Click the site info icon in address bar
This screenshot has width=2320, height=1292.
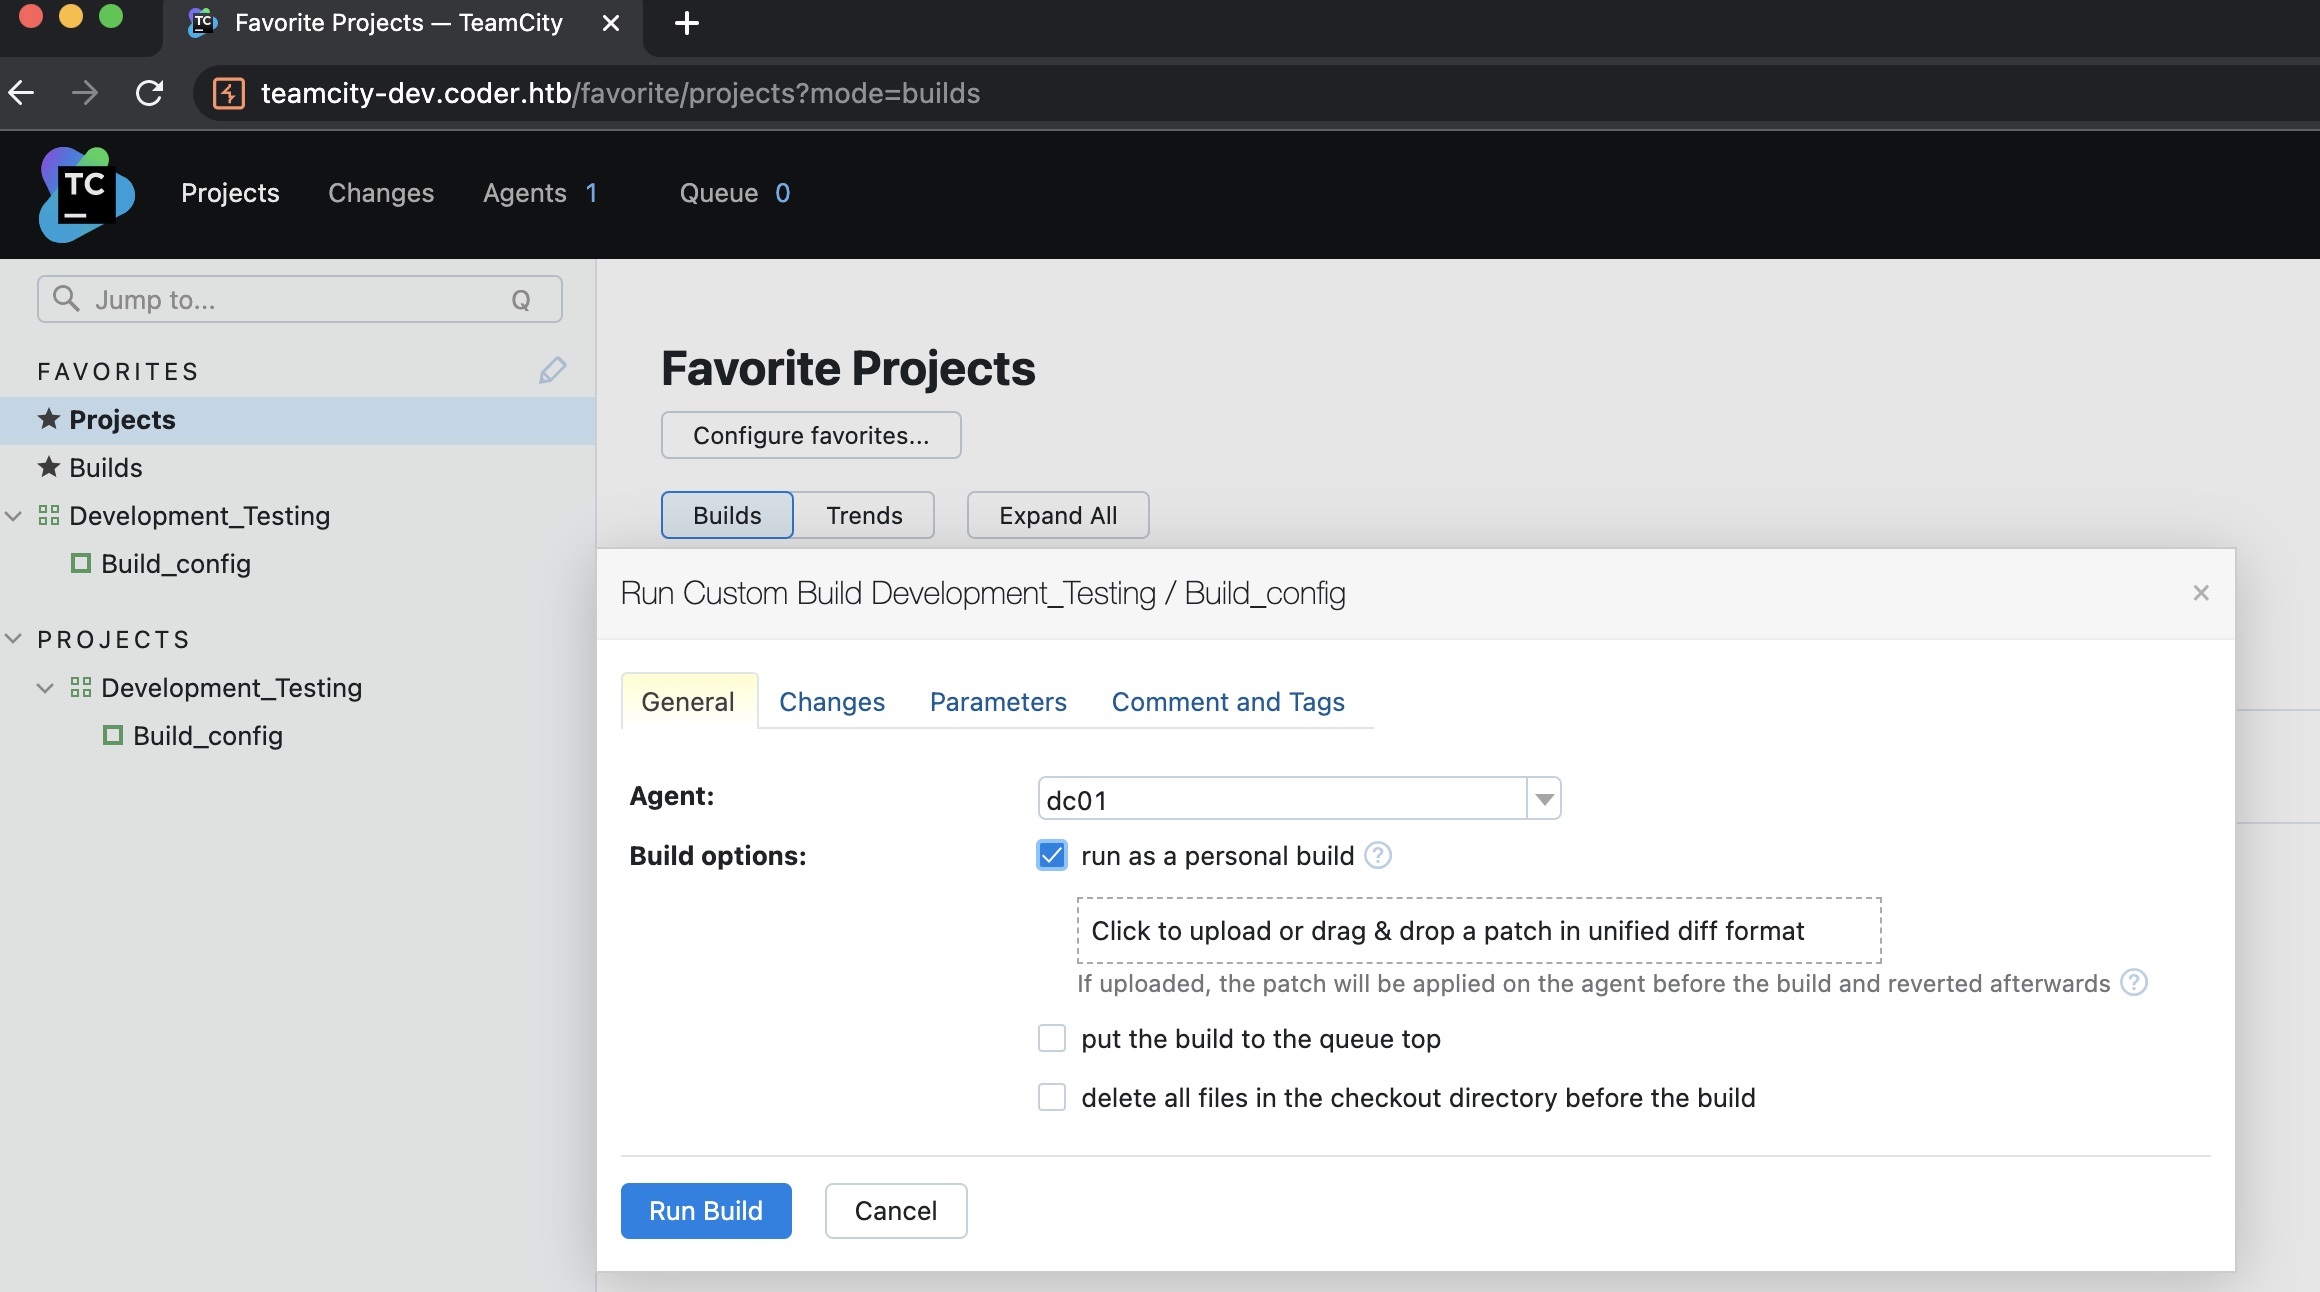tap(229, 93)
